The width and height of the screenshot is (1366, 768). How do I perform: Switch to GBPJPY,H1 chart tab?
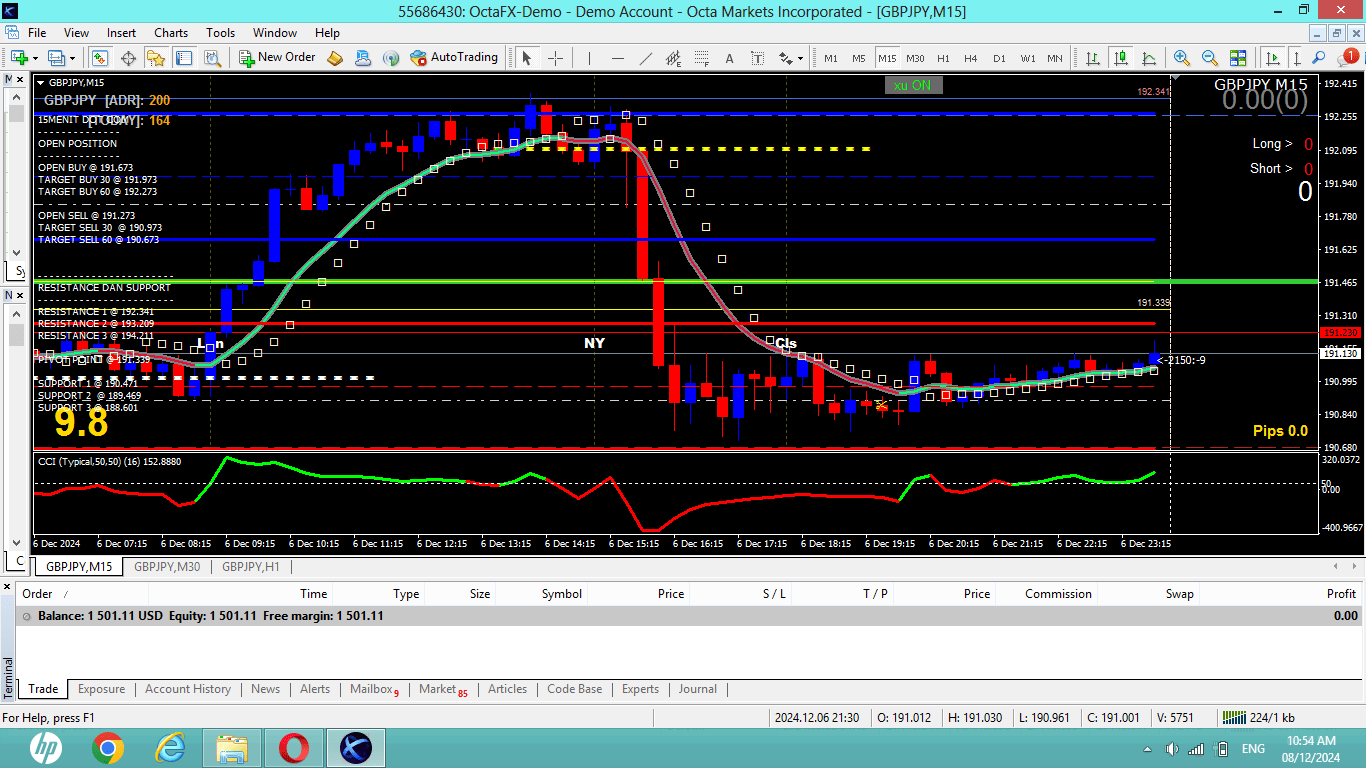(251, 567)
